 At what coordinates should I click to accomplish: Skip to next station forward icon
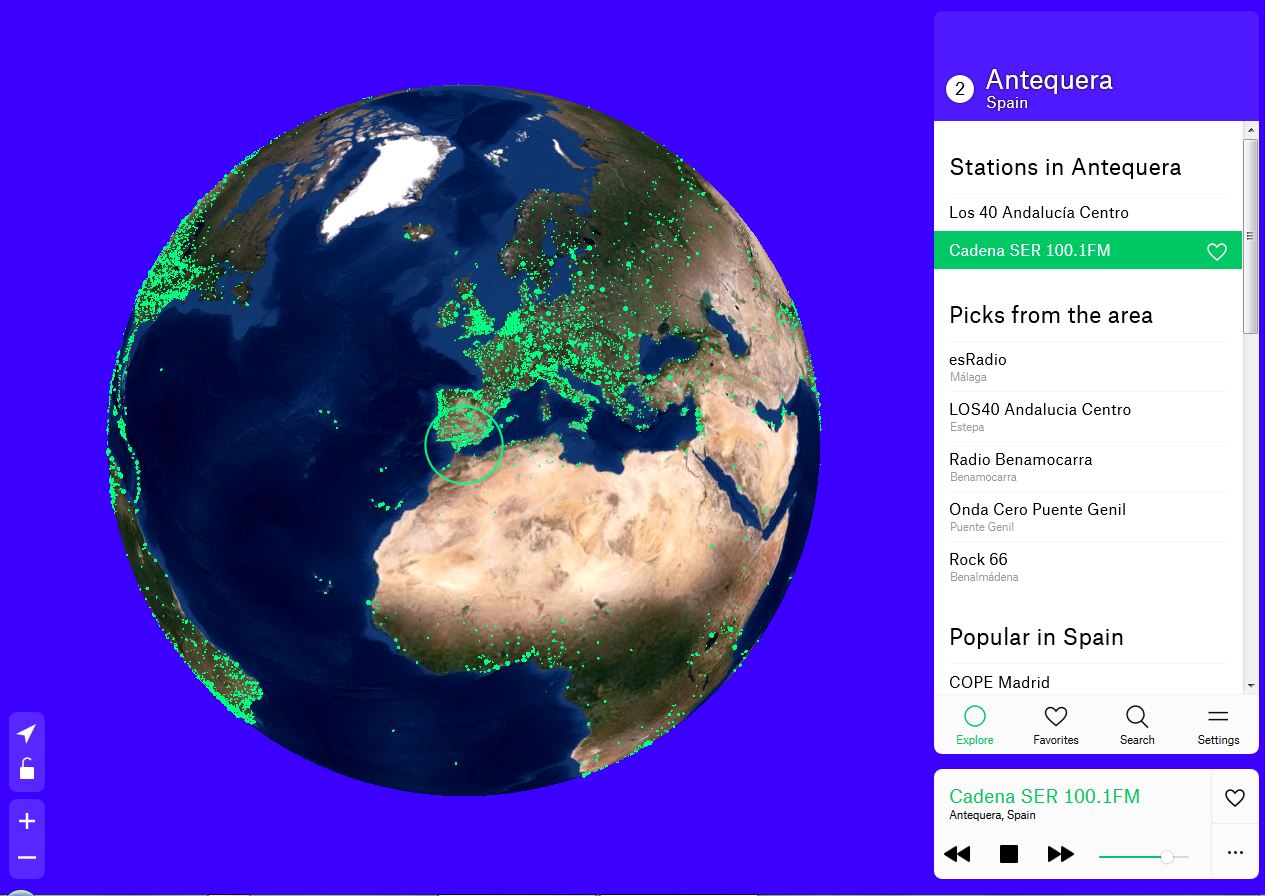tap(1061, 854)
